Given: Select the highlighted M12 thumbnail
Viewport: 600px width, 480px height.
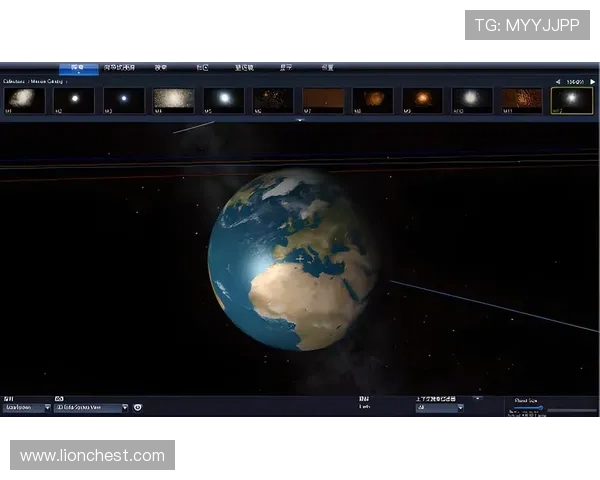Looking at the screenshot, I should (572, 99).
